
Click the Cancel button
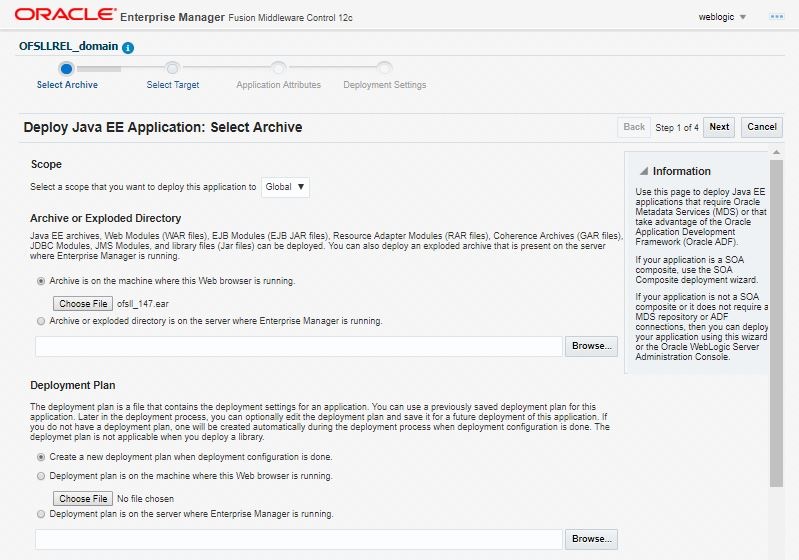(x=762, y=127)
